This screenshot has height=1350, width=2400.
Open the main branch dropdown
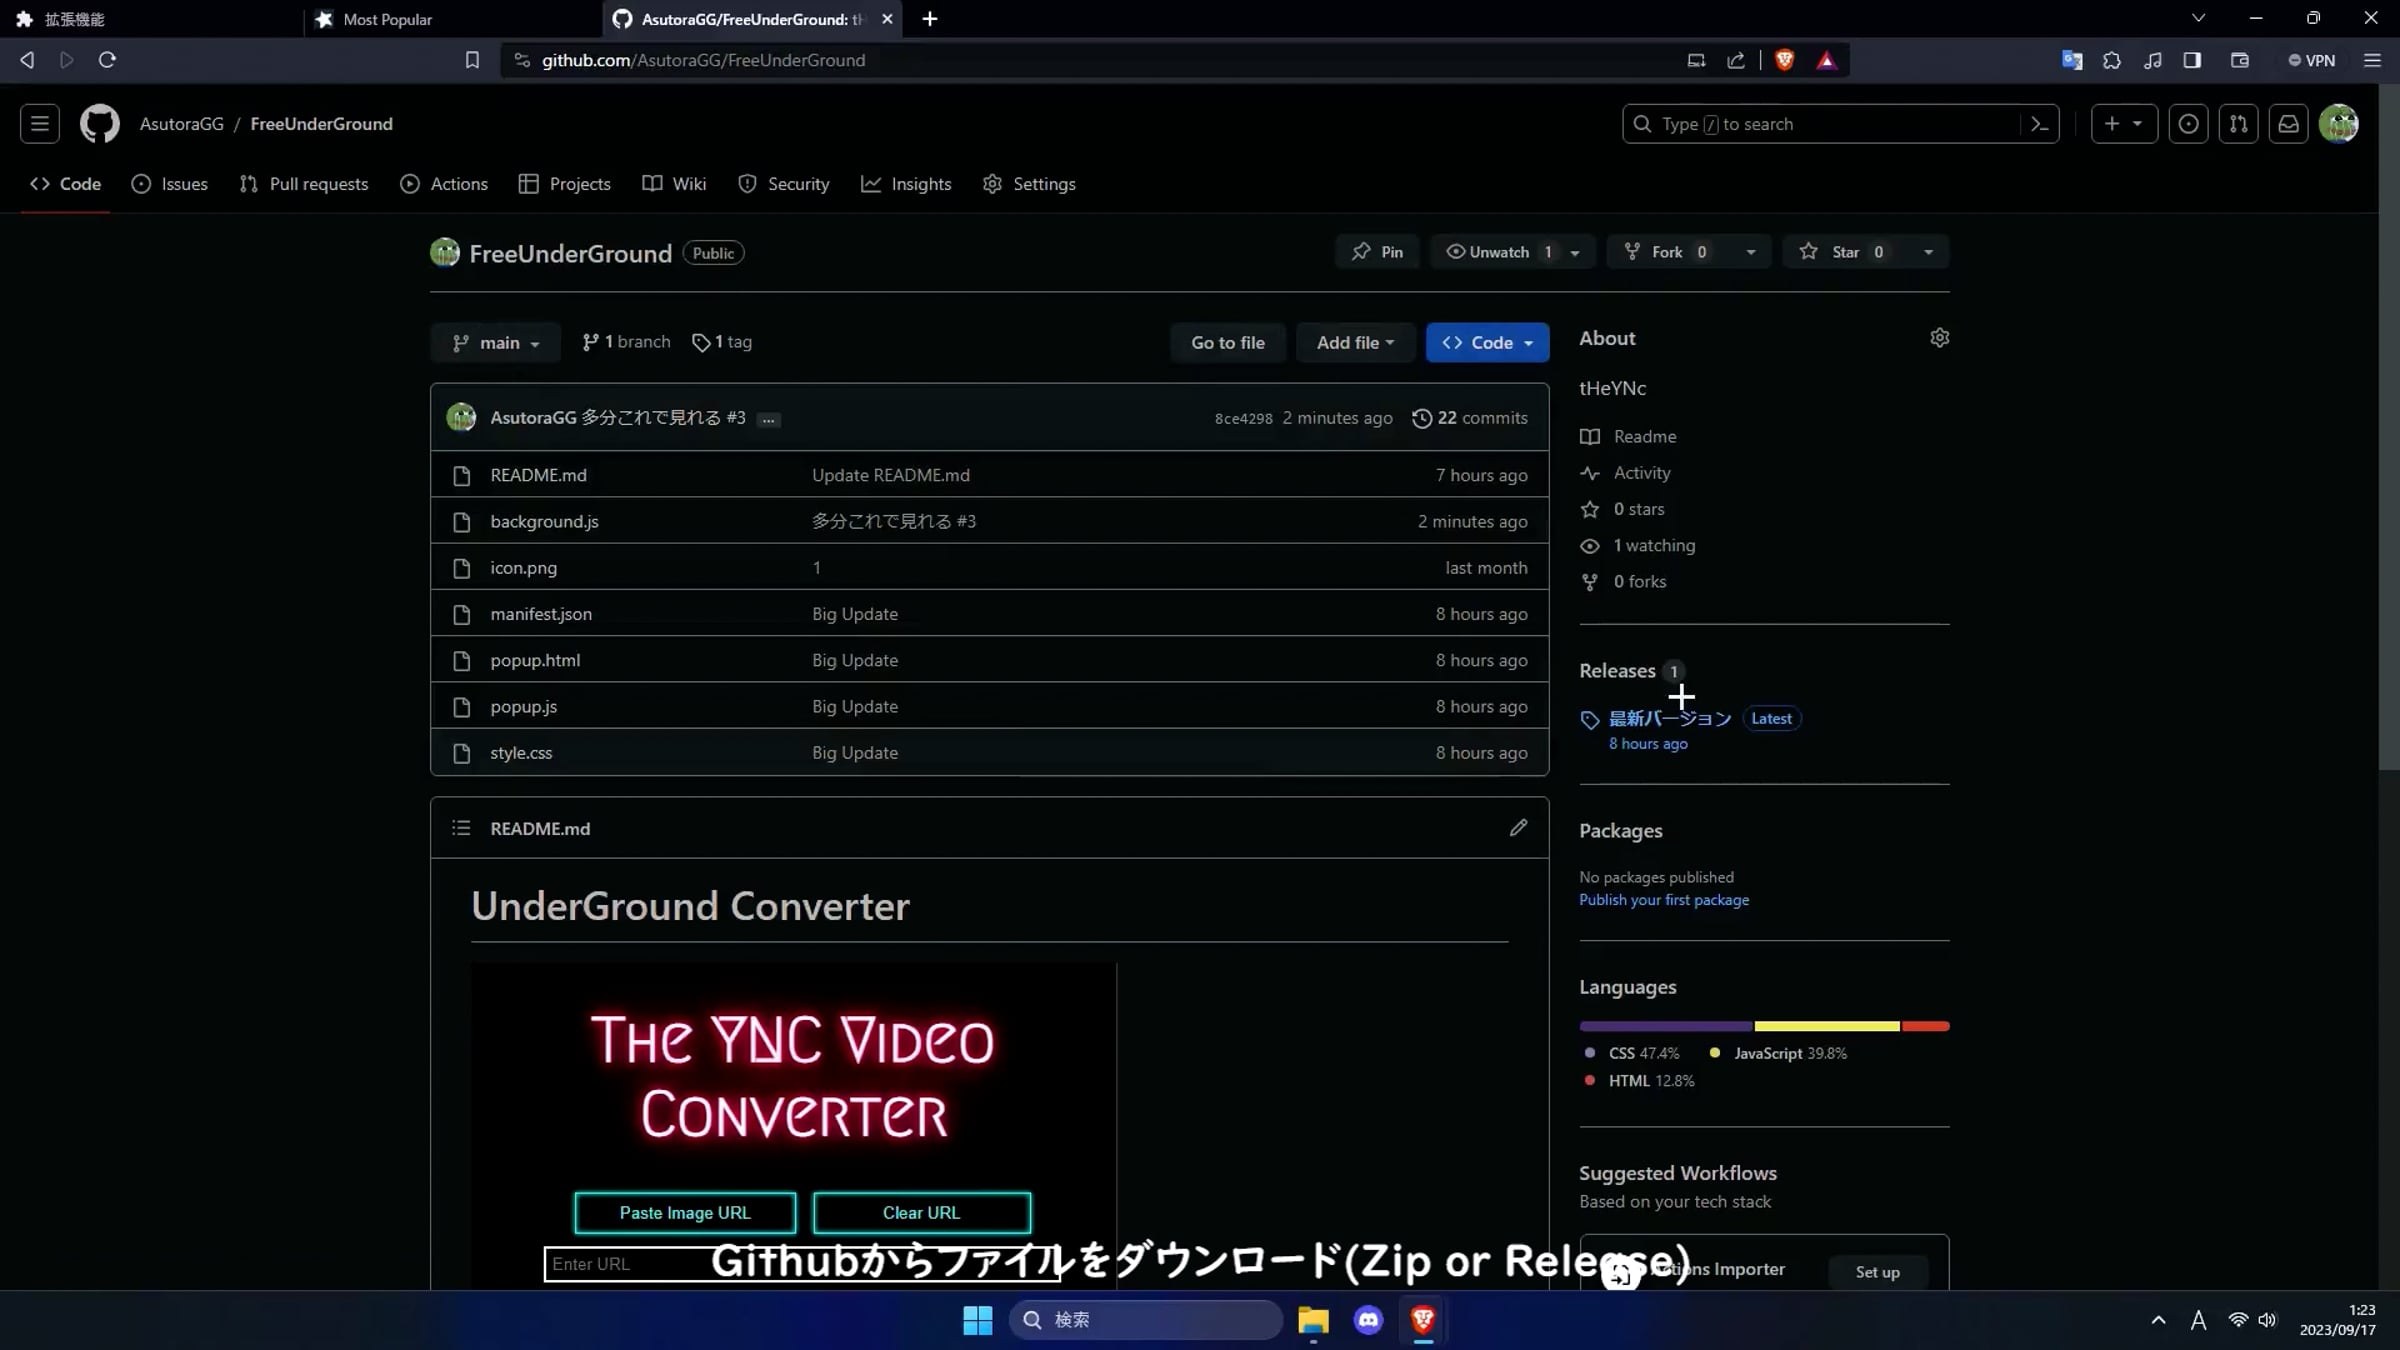point(495,342)
